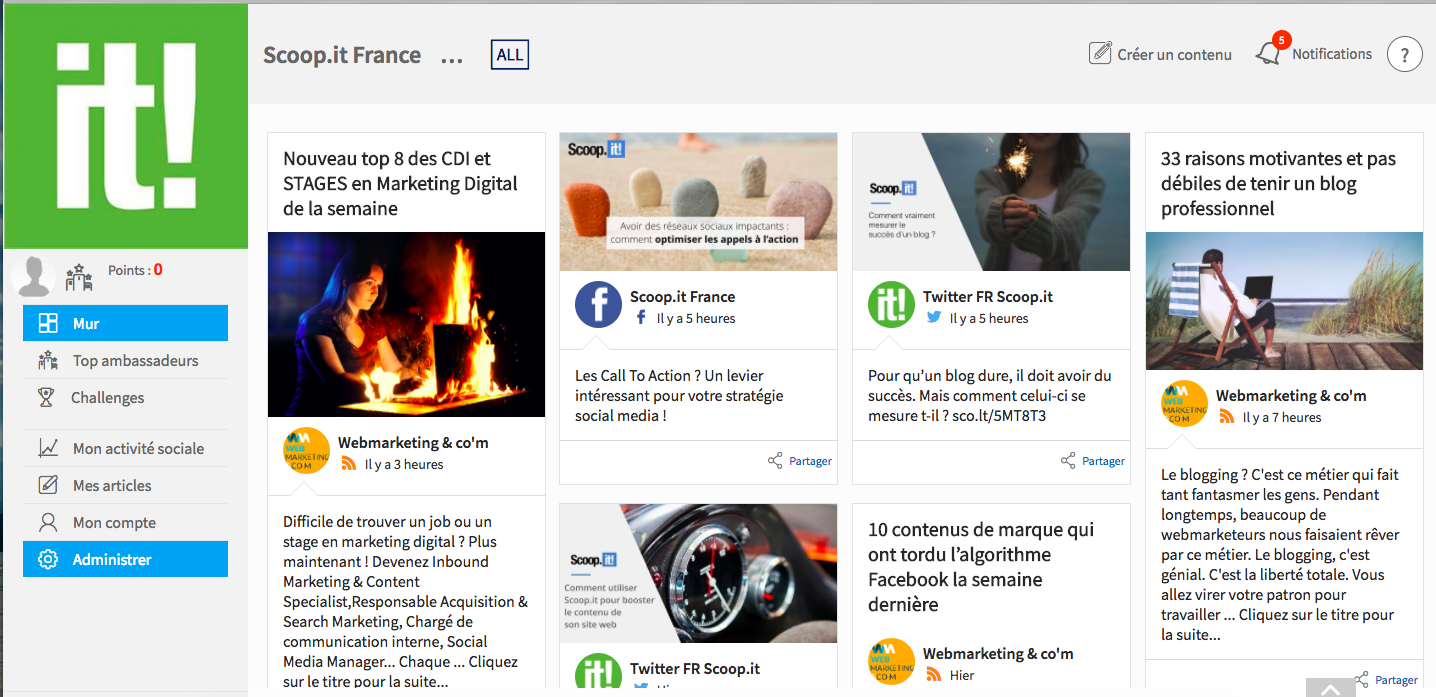Screen dimensions: 1436x697
Task: Click the 'Il y a 7 heures' timestamp
Action: (1282, 418)
